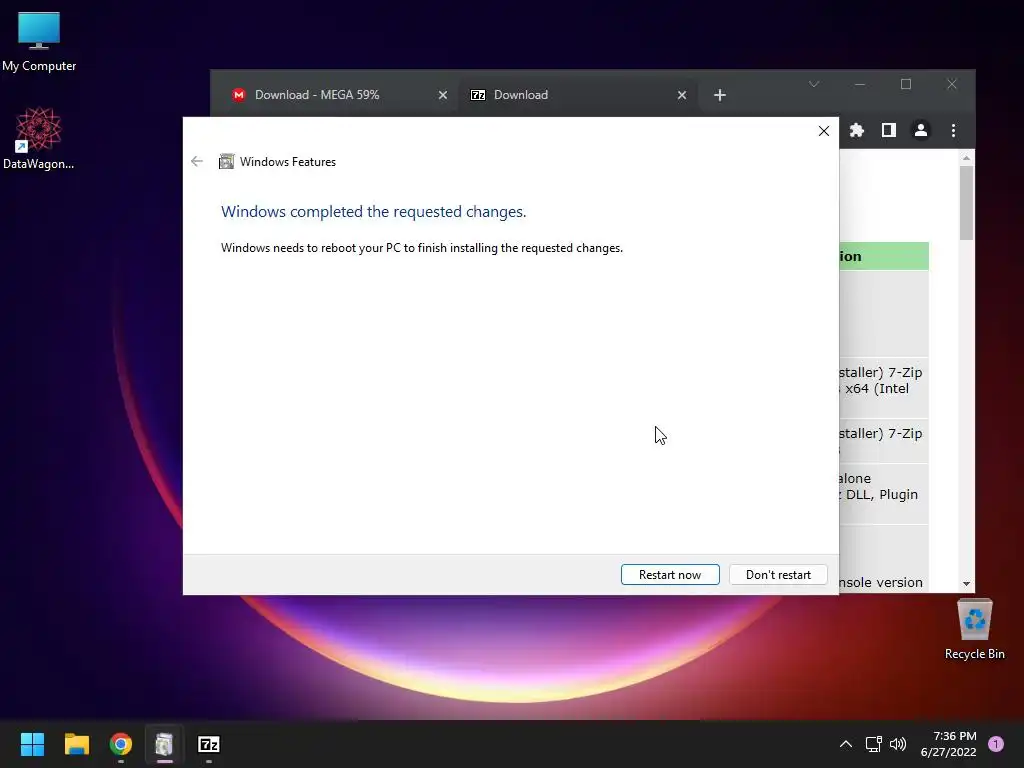Open Chrome three-dot menu
The image size is (1024, 768).
click(x=953, y=131)
